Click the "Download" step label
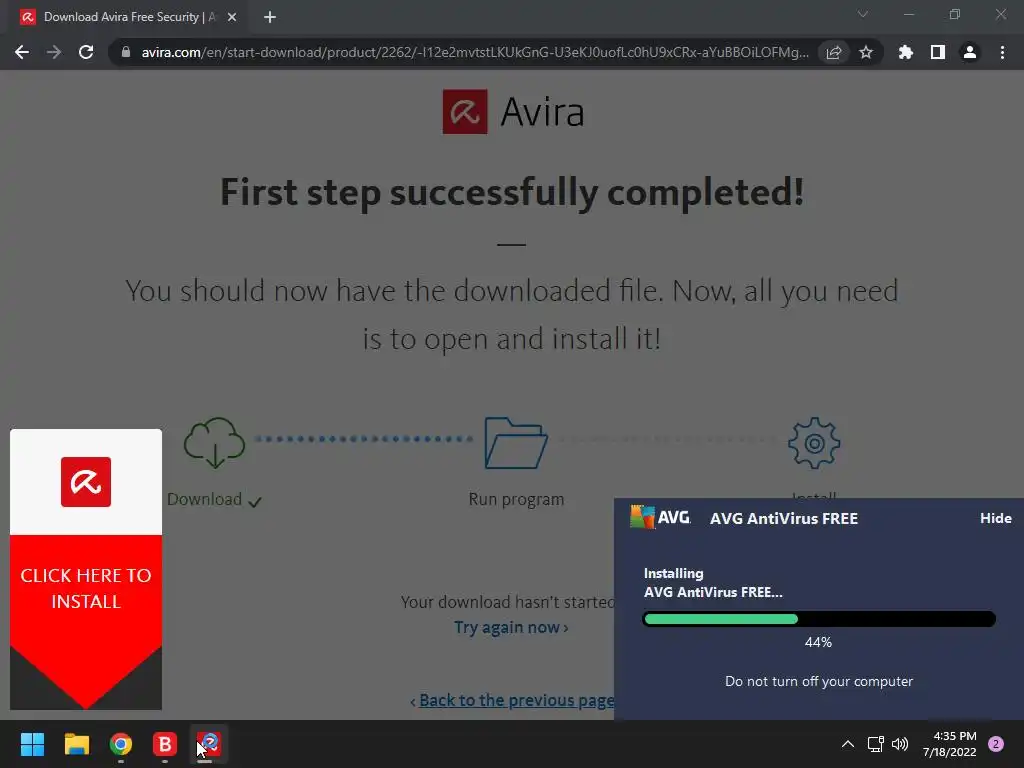The height and width of the screenshot is (768, 1024). [x=204, y=500]
